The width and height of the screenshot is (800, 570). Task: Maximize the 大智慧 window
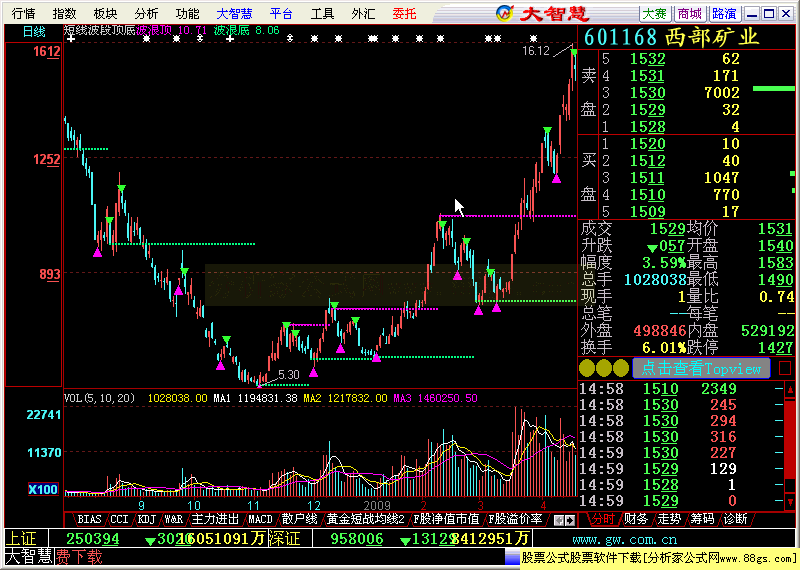(768, 14)
